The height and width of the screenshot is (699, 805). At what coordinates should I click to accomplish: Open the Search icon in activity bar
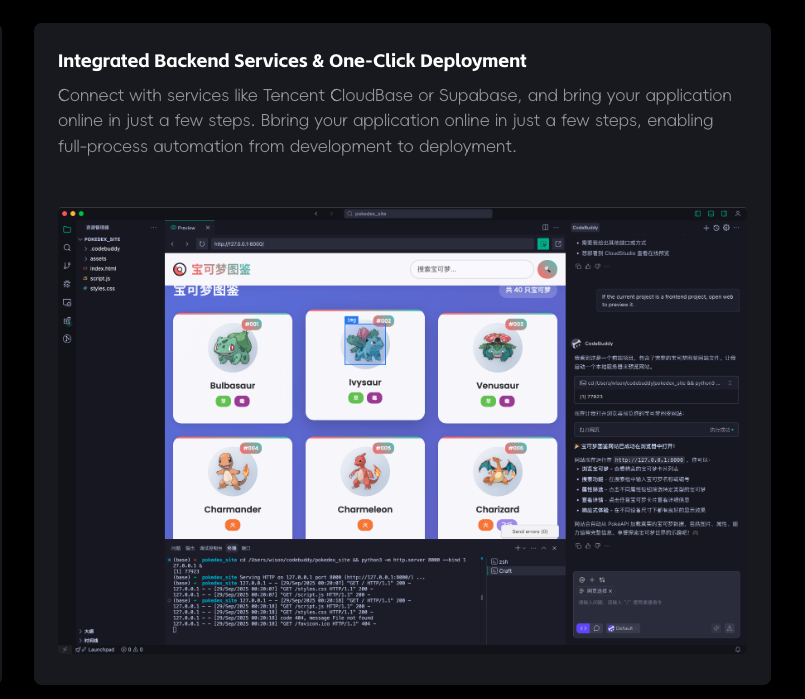[67, 248]
